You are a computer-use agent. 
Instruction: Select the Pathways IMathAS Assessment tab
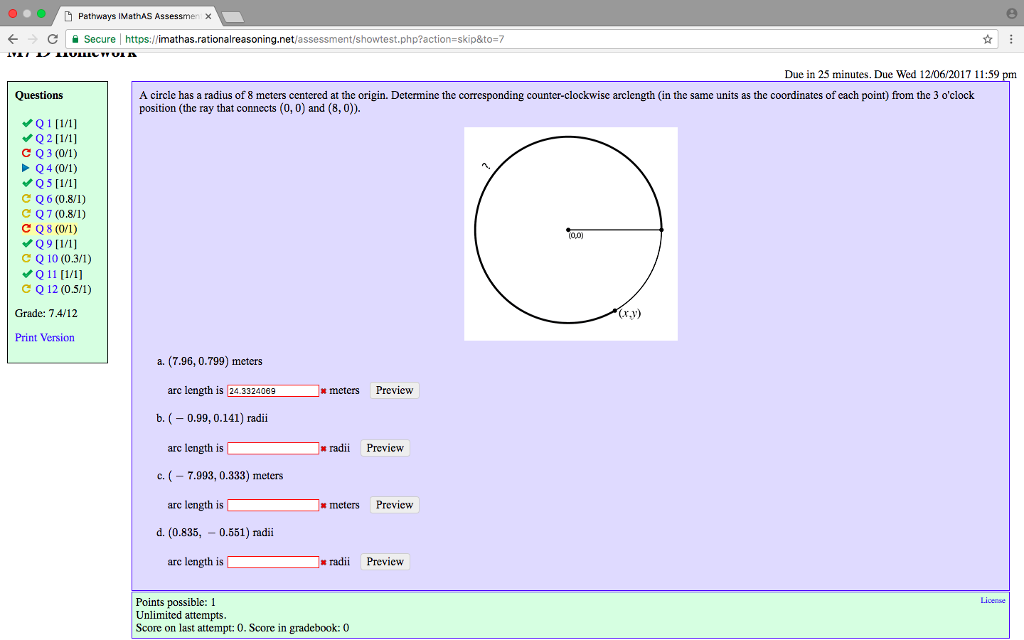click(x=135, y=17)
